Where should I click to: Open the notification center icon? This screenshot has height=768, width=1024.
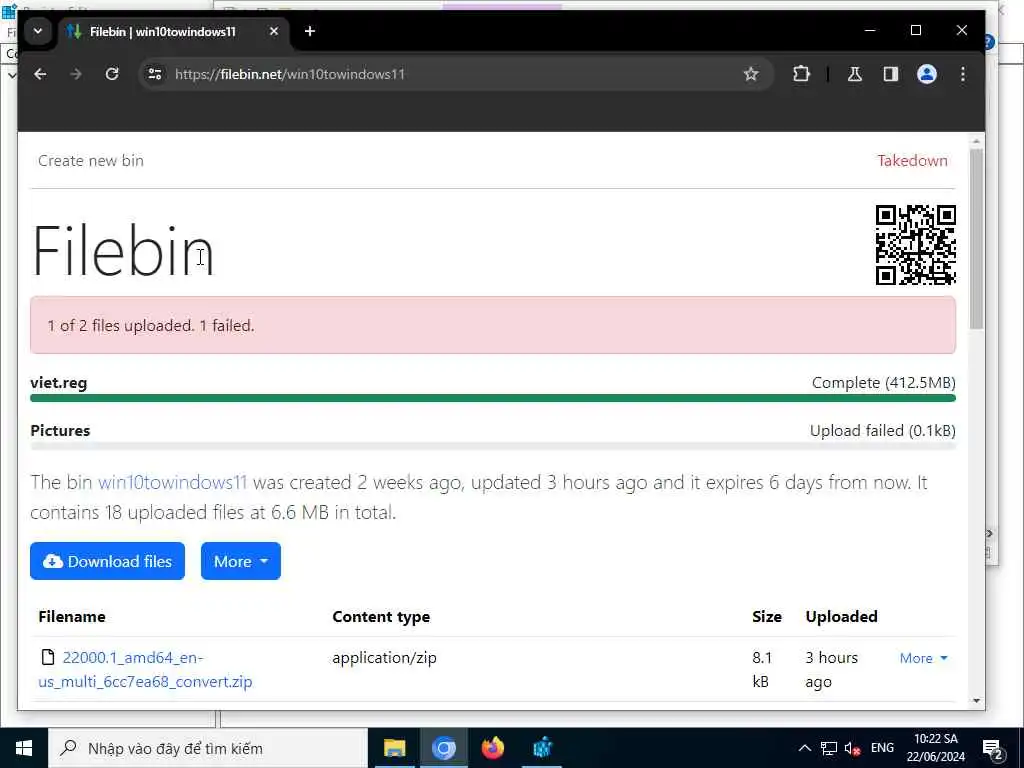[993, 749]
